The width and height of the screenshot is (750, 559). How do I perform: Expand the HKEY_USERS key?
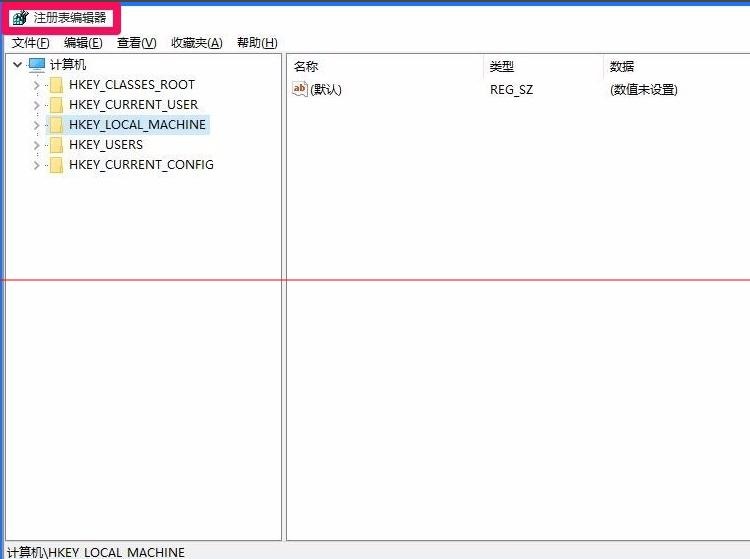pos(36,145)
